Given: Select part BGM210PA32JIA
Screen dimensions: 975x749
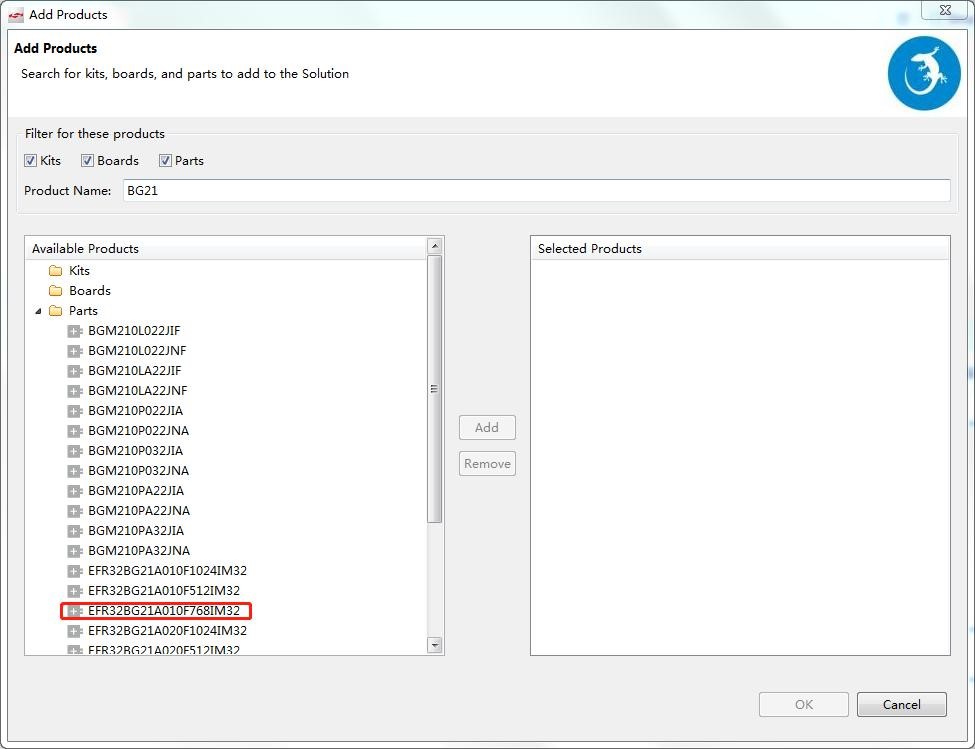Looking at the screenshot, I should coord(136,530).
